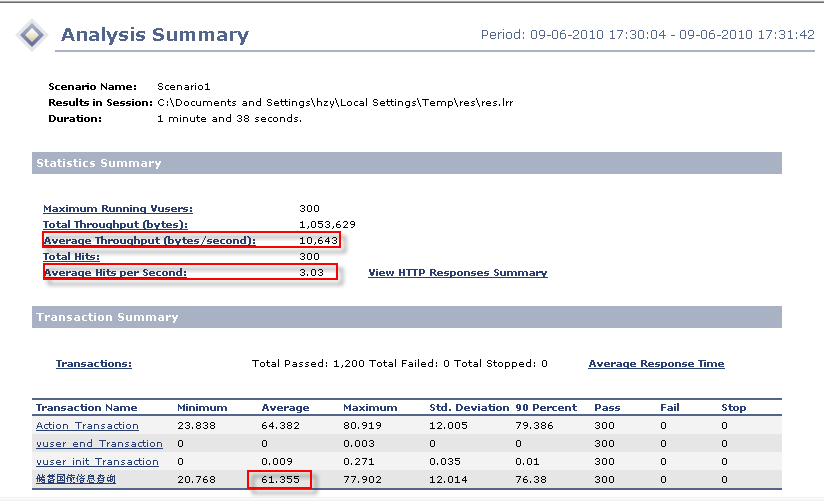Image resolution: width=824 pixels, height=501 pixels.
Task: Click the Transactions link
Action: coord(93,363)
